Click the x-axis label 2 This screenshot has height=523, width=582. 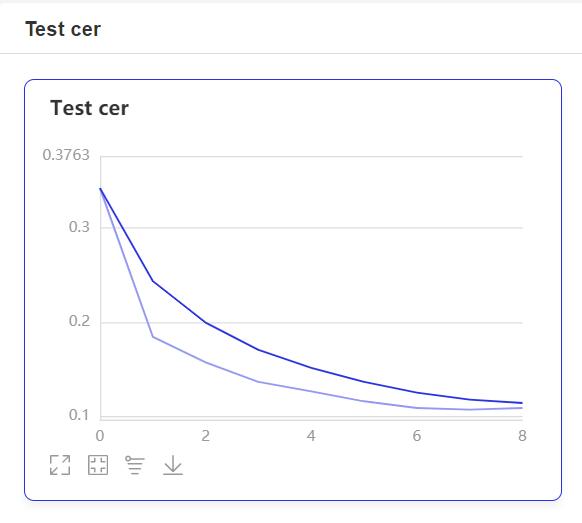[x=206, y=436]
